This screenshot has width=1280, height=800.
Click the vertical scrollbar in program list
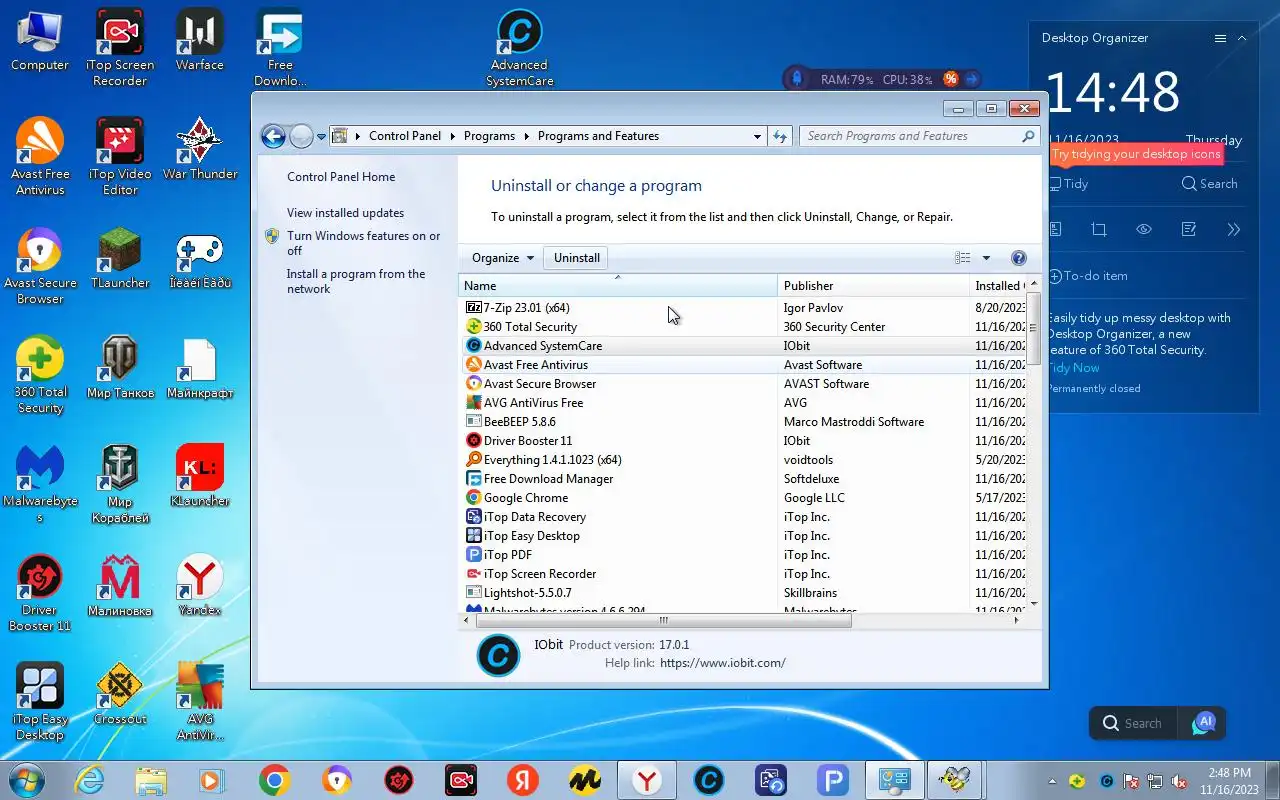pyautogui.click(x=1034, y=329)
